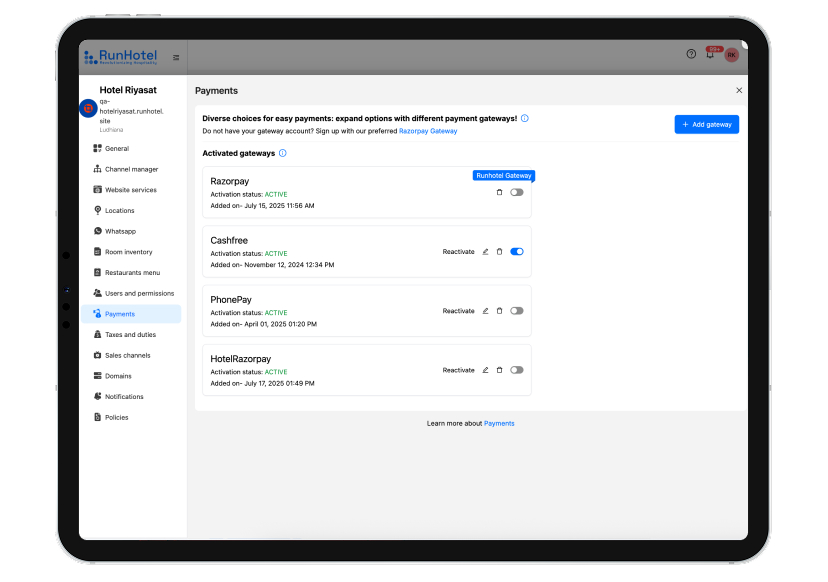
Task: Click Hotel Riyasat red logo icon
Action: pyautogui.click(x=88, y=108)
